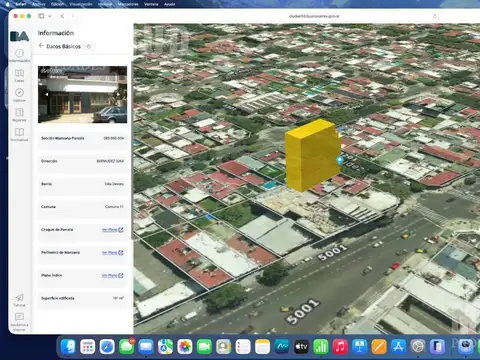Open Safari from the Dock
This screenshot has height=360, width=480.
coord(107,347)
